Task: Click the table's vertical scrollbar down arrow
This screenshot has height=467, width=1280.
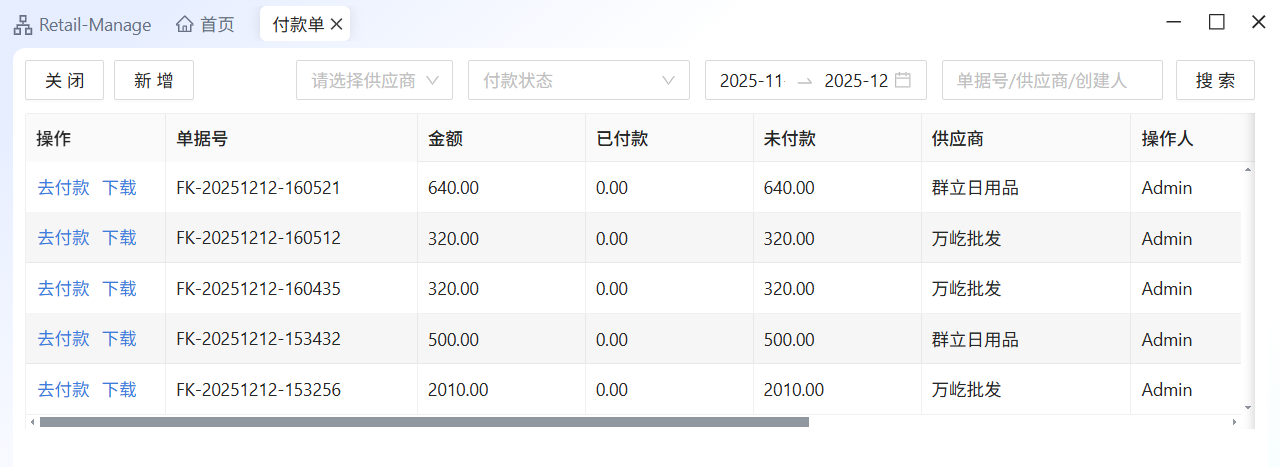Action: pos(1247,408)
